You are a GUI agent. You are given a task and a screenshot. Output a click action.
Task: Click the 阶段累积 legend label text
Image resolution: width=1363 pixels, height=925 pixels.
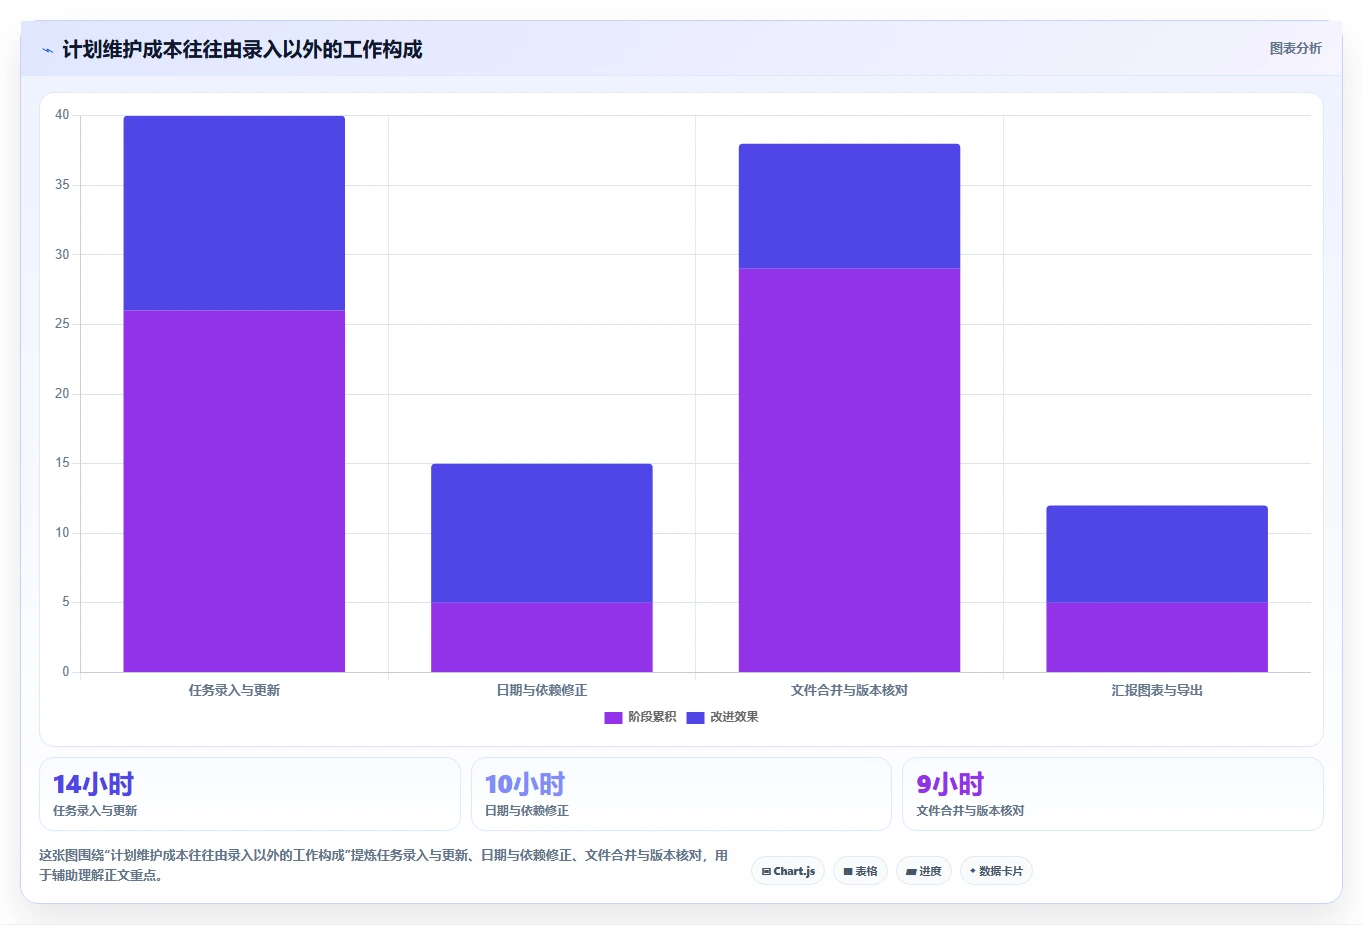(x=652, y=717)
